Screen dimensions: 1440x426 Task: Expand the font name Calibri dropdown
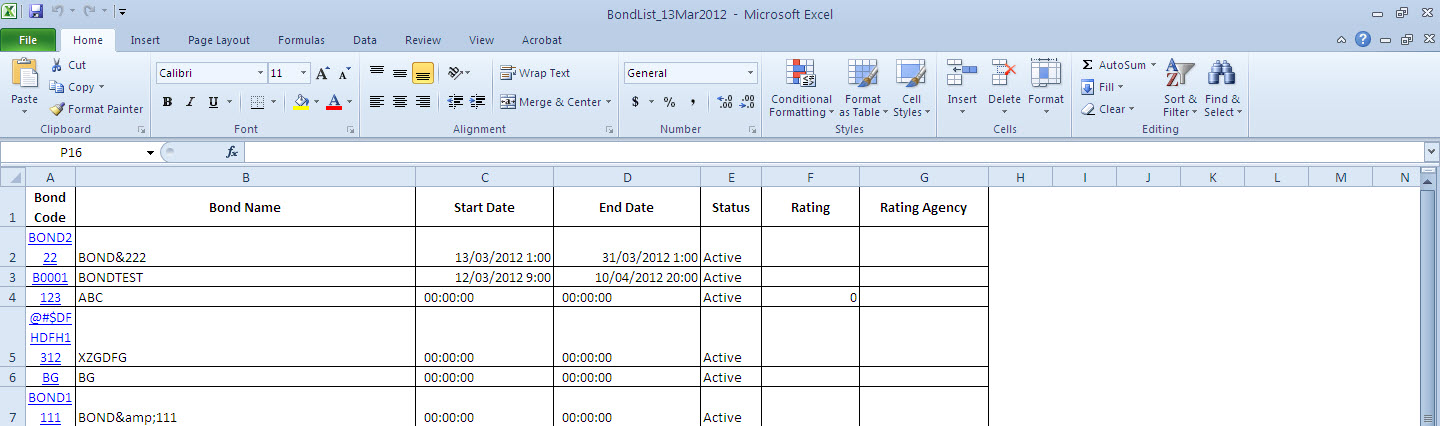coord(260,73)
